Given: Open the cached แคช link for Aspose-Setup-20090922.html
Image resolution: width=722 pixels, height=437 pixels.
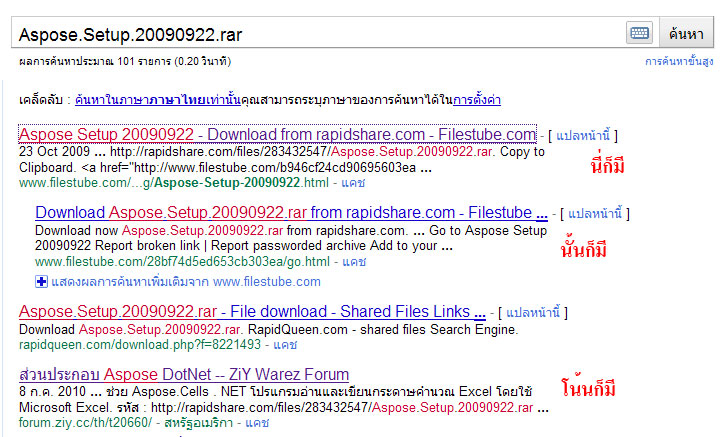Looking at the screenshot, I should pos(353,183).
